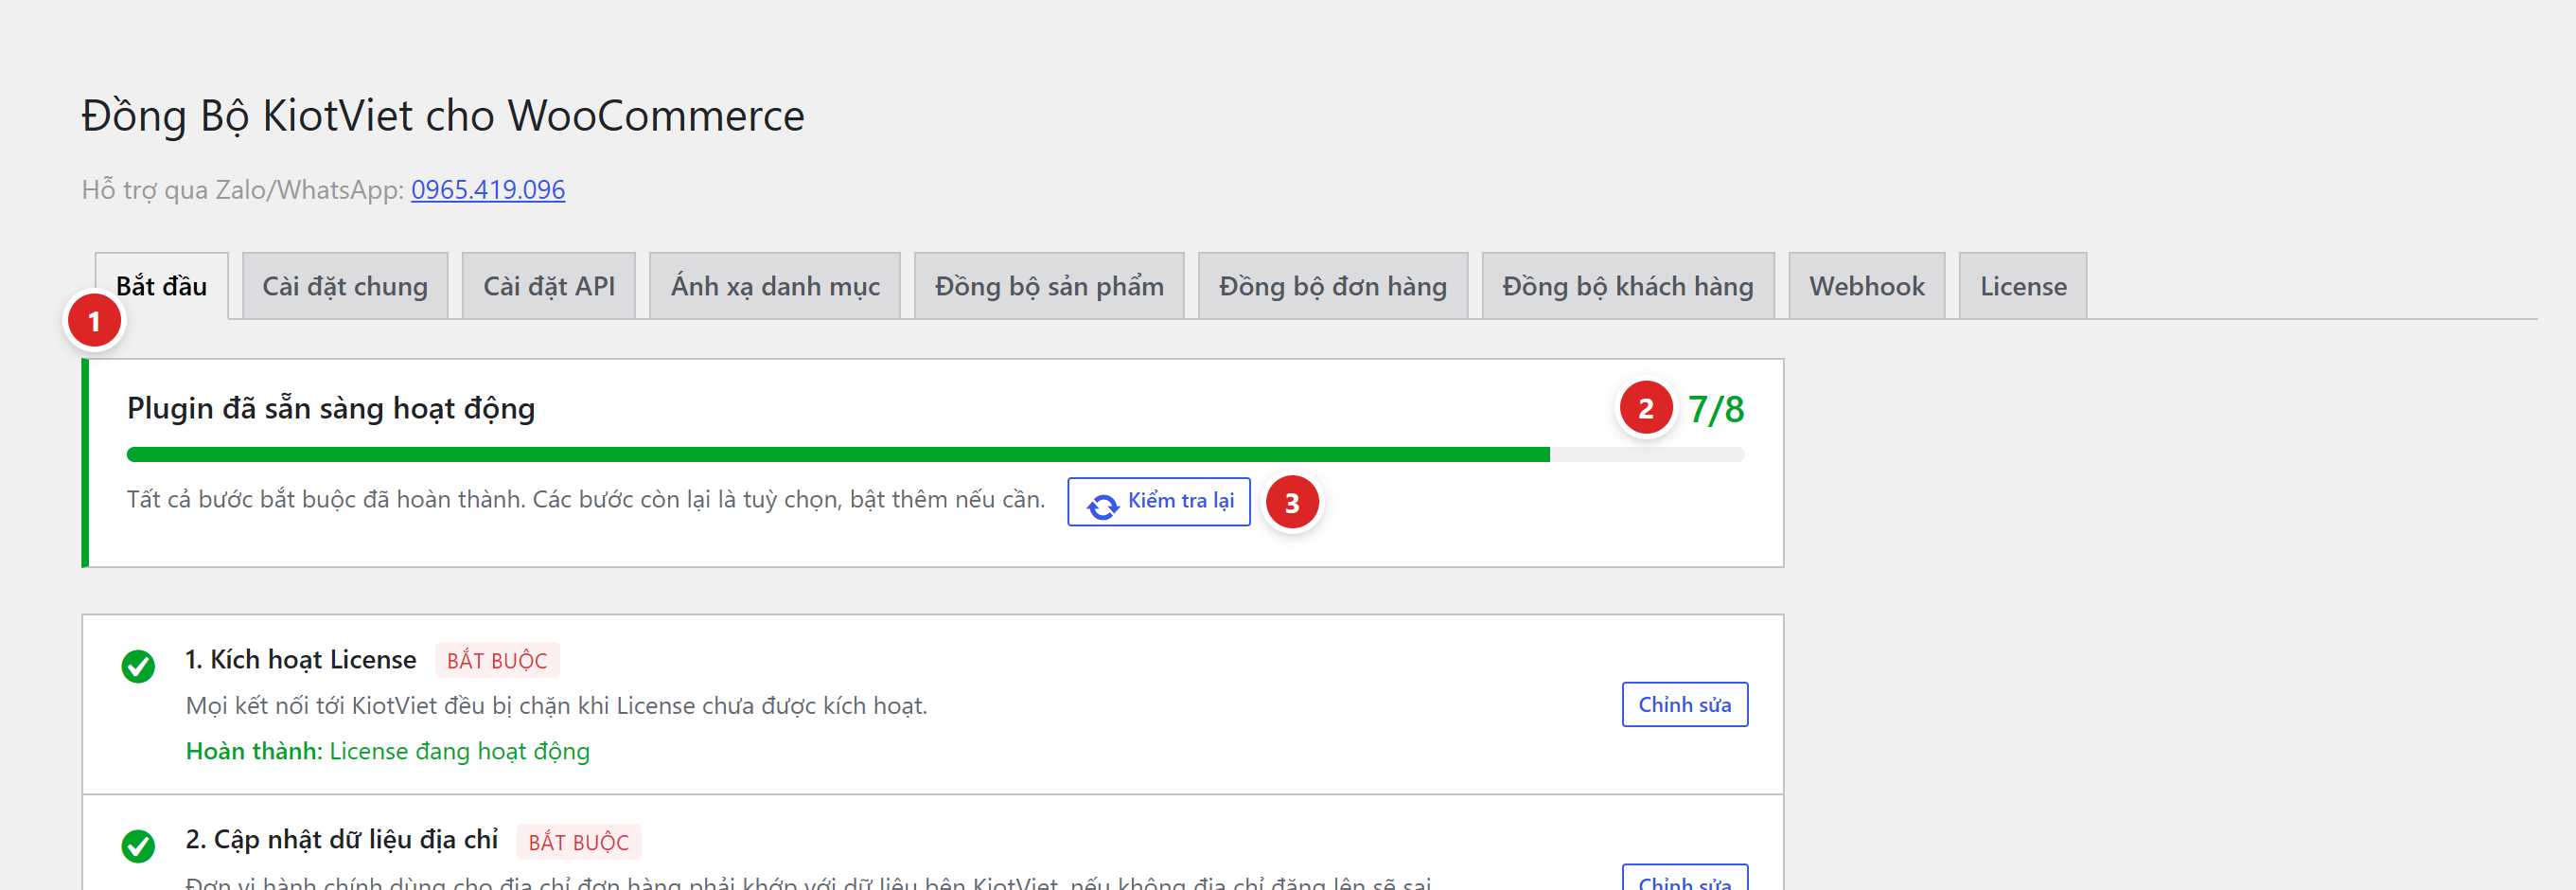Click the title 2. Cập nhật dữ liệu địa chỉ
This screenshot has width=2576, height=890.
pos(342,840)
